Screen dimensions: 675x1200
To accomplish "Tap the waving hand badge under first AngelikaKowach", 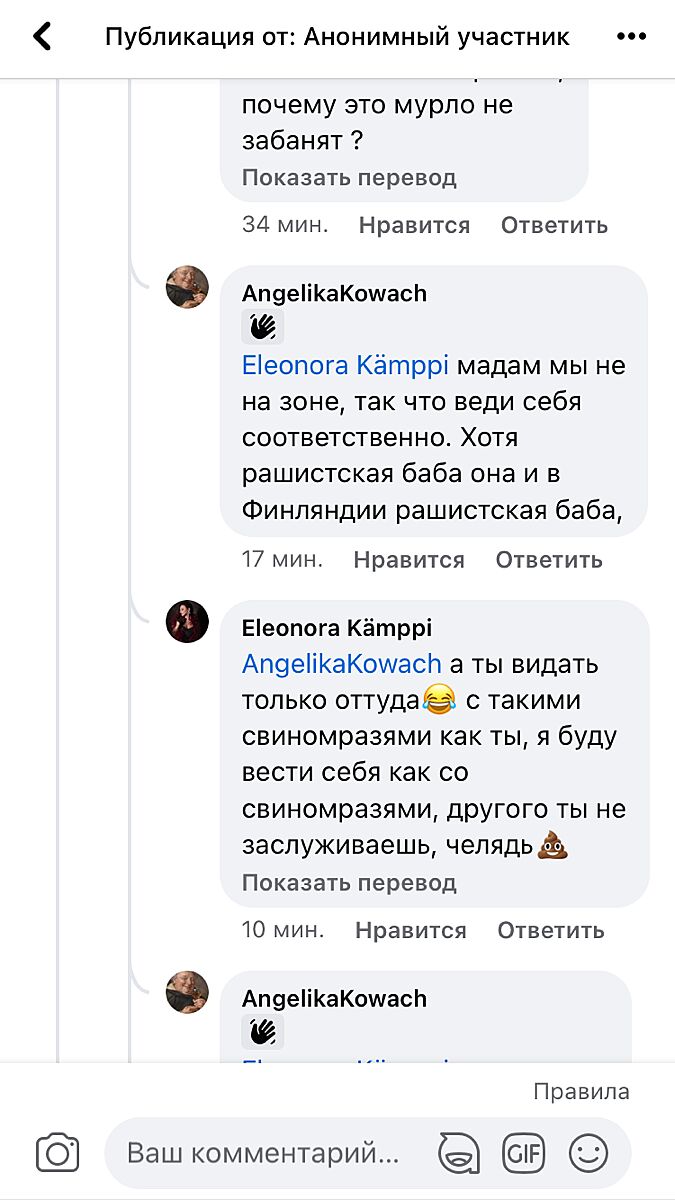I will pos(263,327).
